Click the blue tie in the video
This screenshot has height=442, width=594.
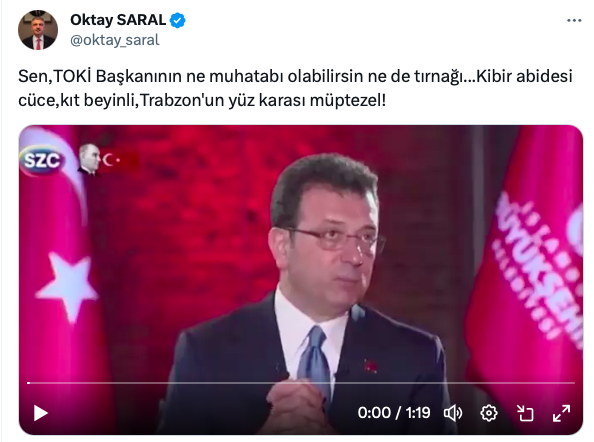pyautogui.click(x=314, y=362)
